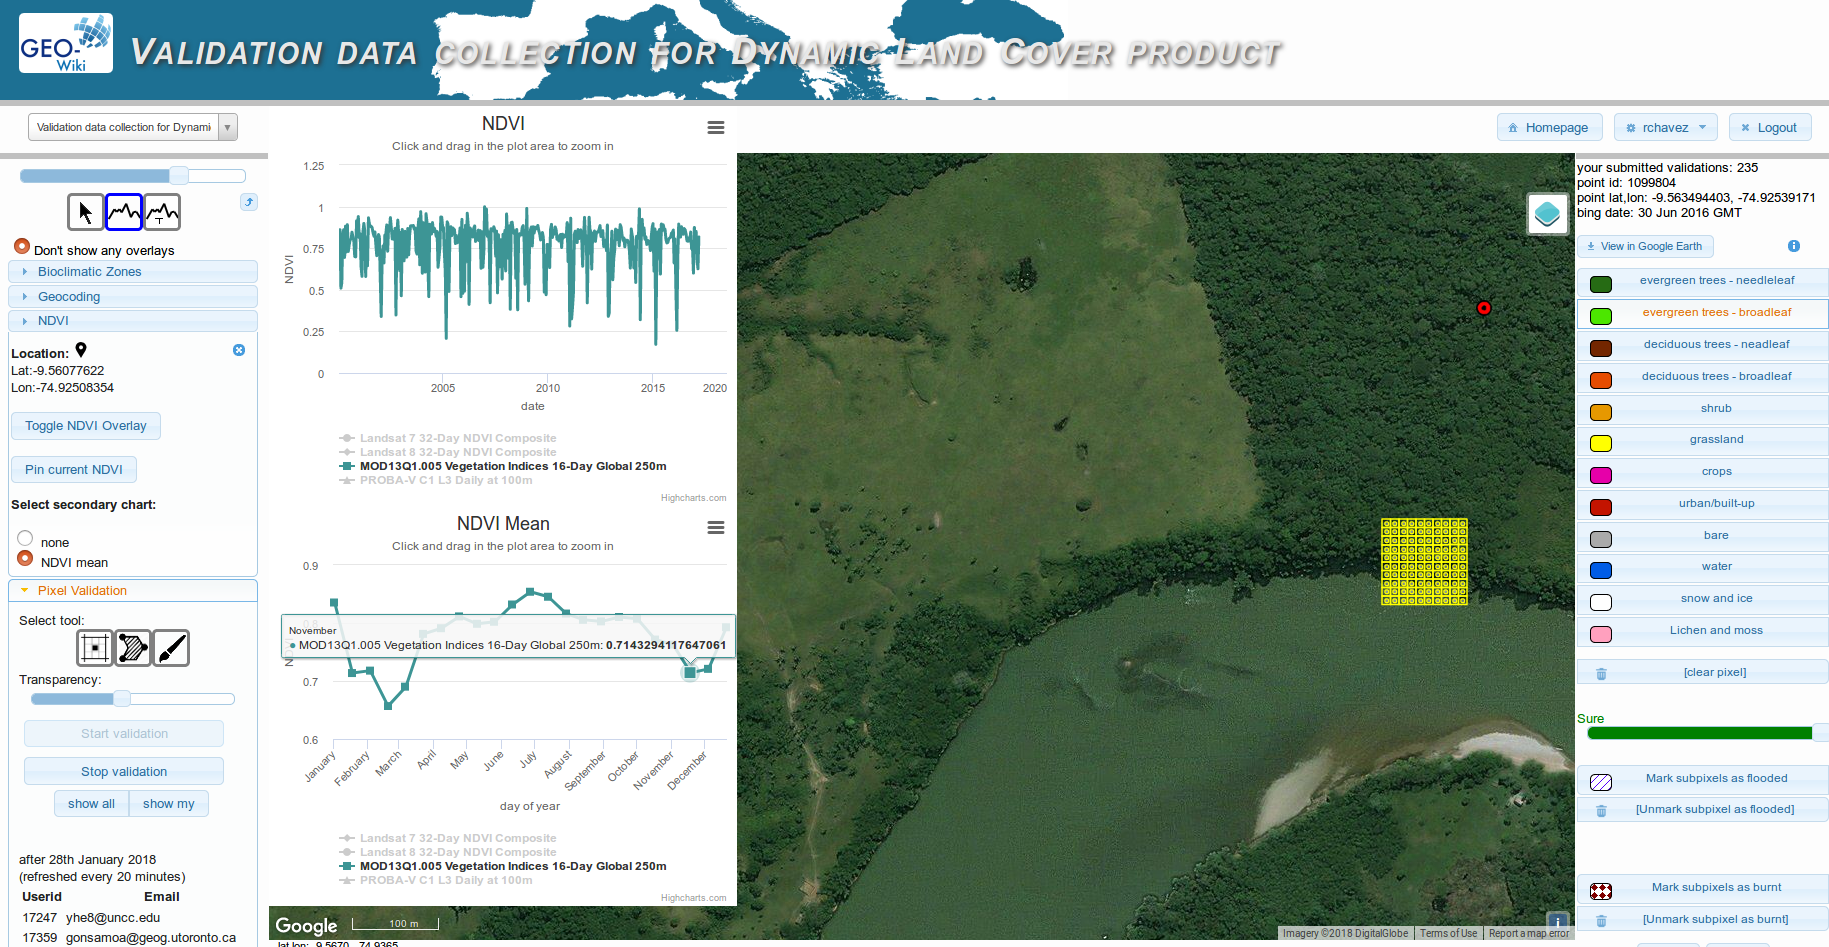Screen dimensions: 1829x947
Task: Switch to the 'show my' tab
Action: pos(168,804)
